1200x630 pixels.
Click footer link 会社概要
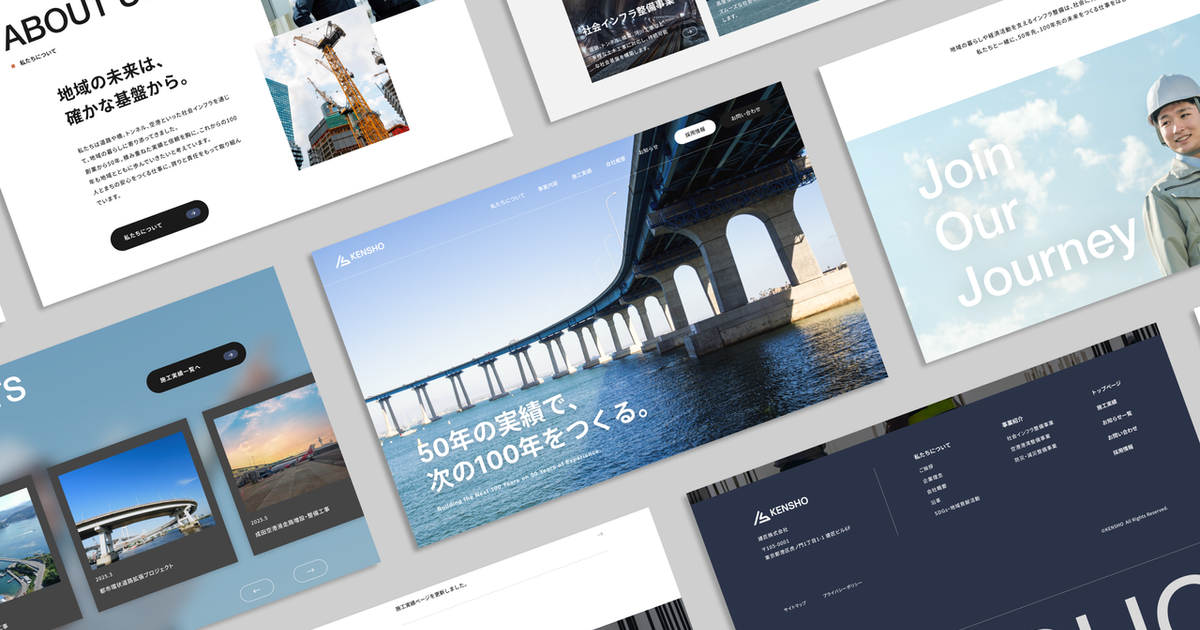tap(935, 490)
